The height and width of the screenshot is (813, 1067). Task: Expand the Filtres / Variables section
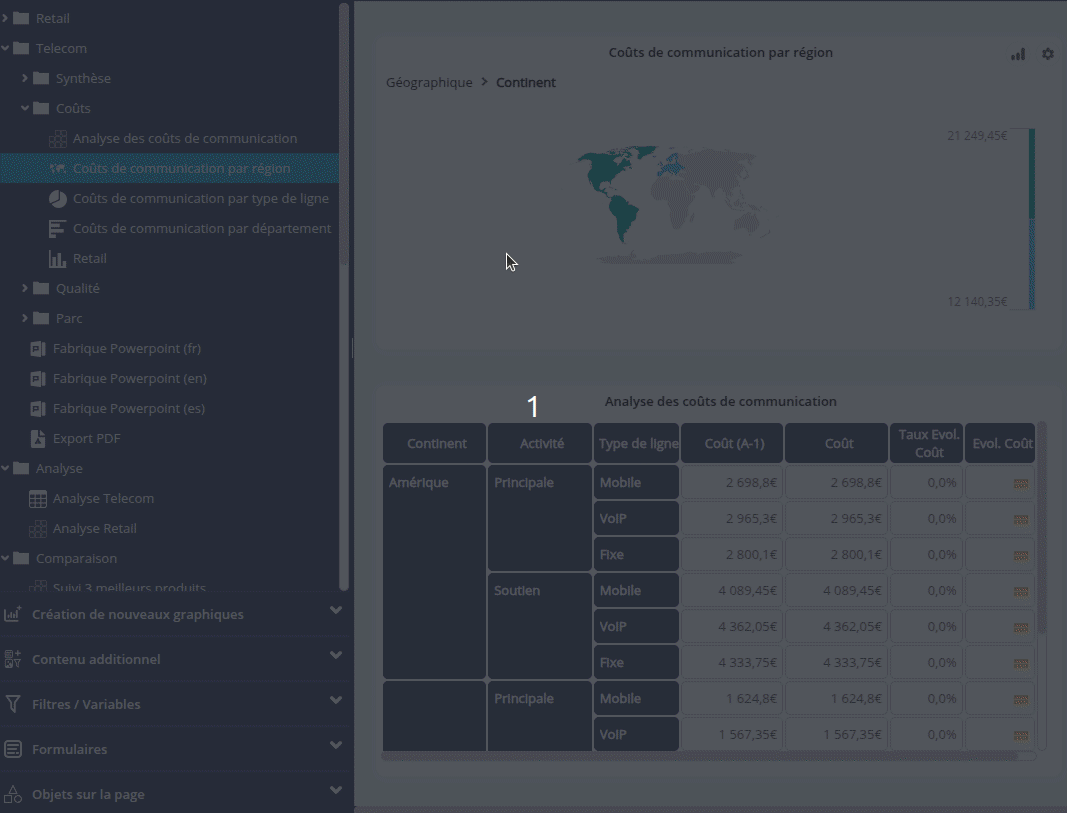pyautogui.click(x=336, y=701)
